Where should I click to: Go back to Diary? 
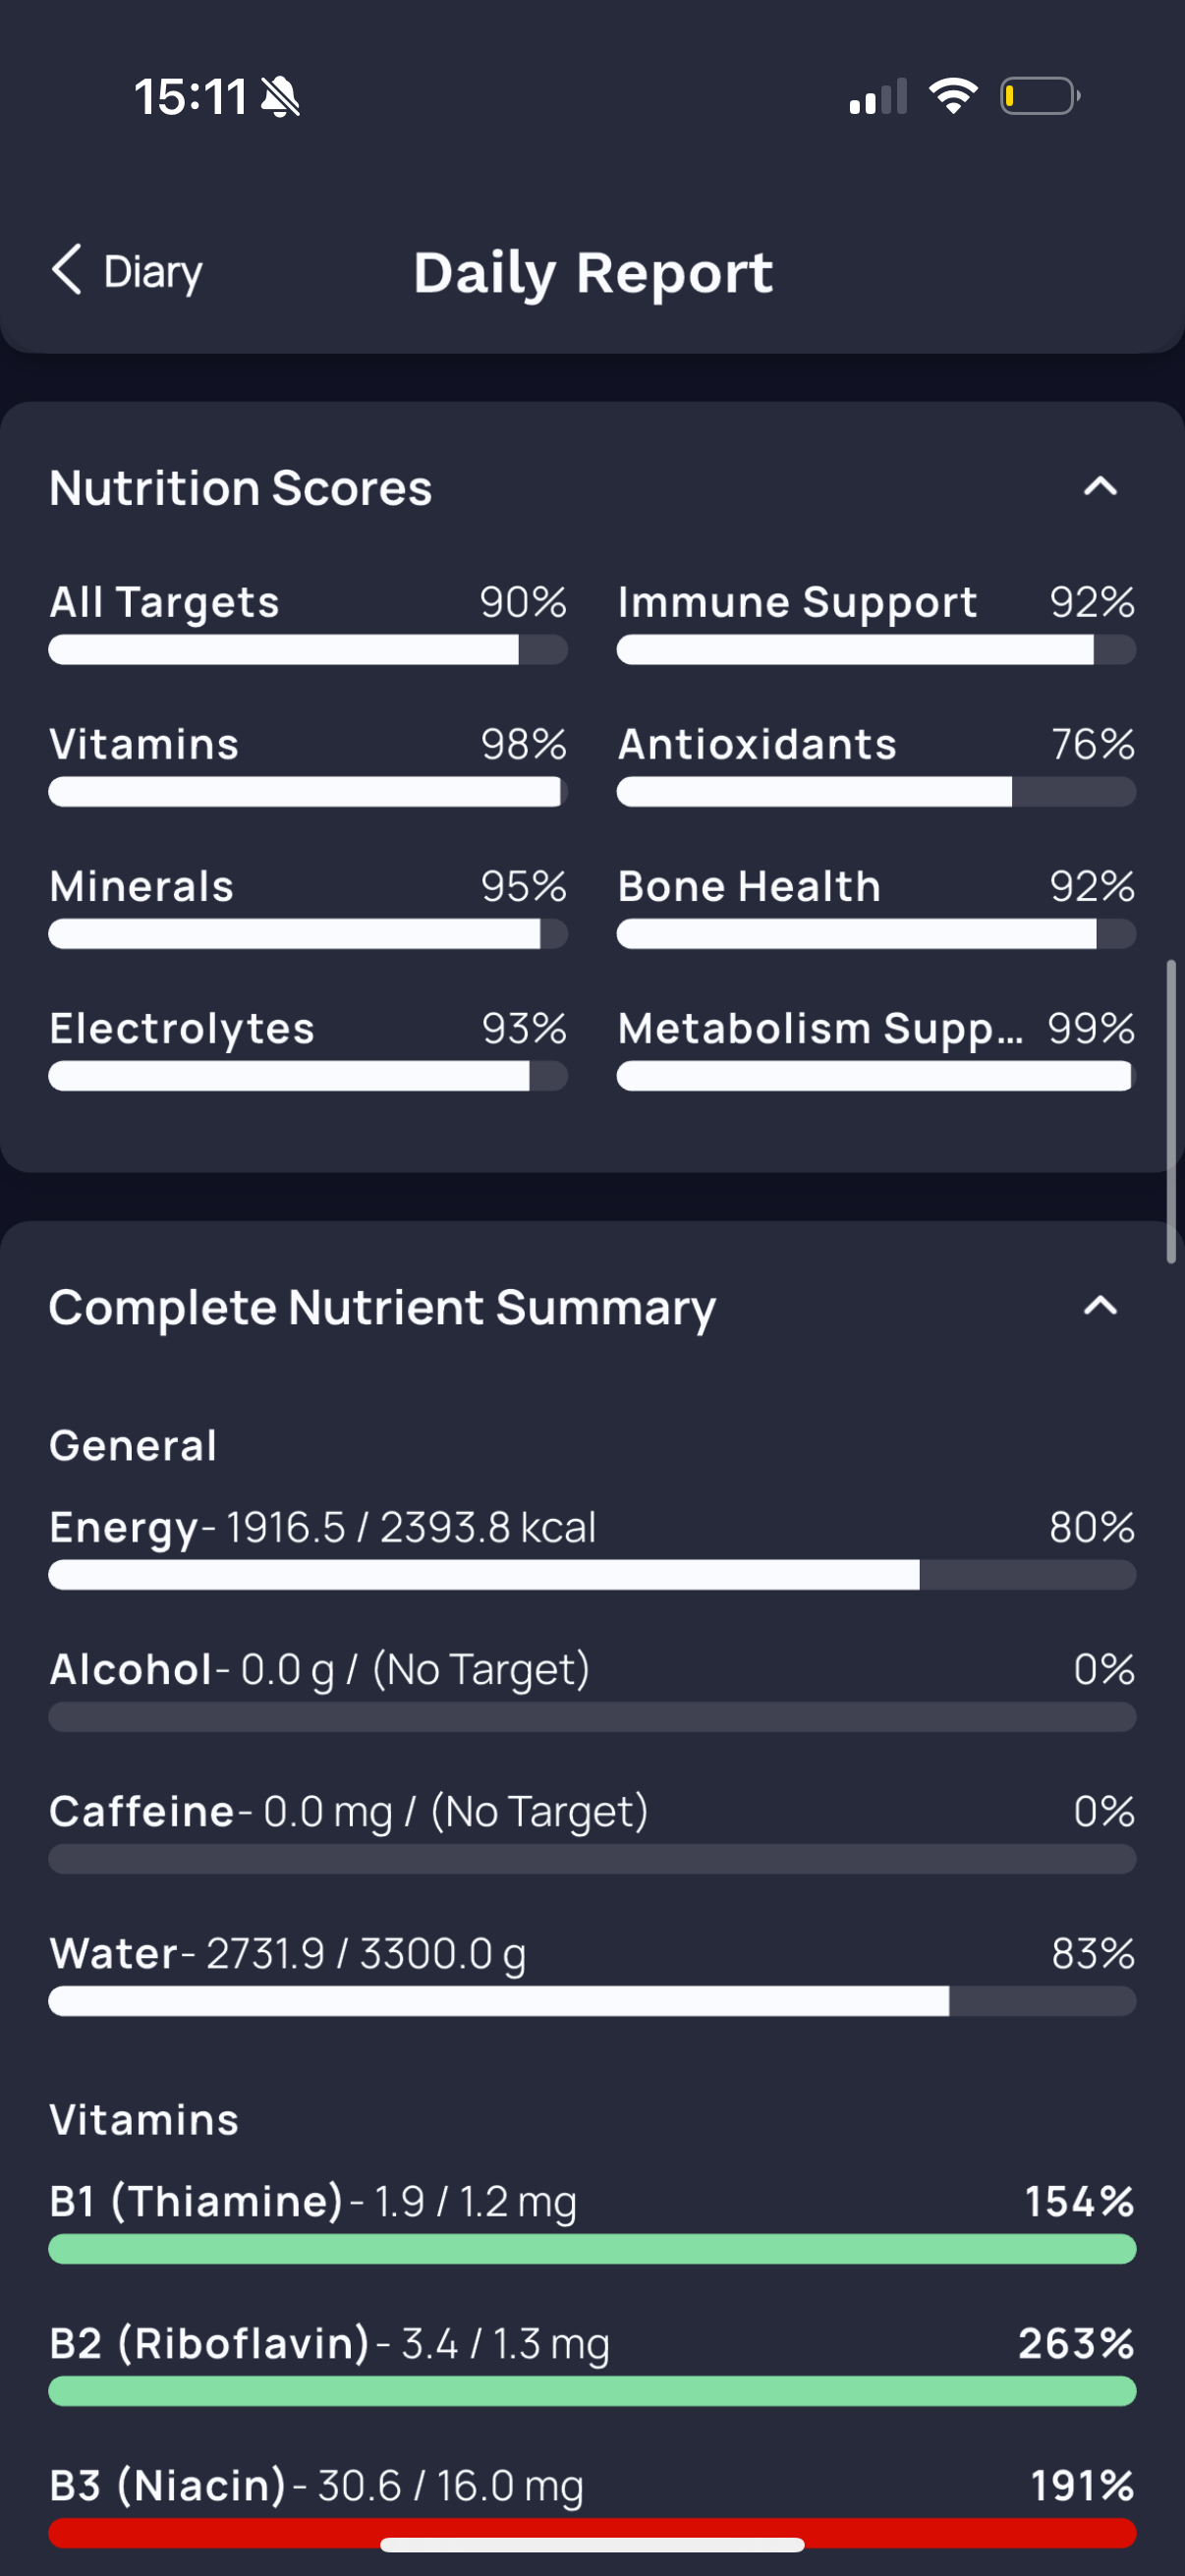(127, 271)
